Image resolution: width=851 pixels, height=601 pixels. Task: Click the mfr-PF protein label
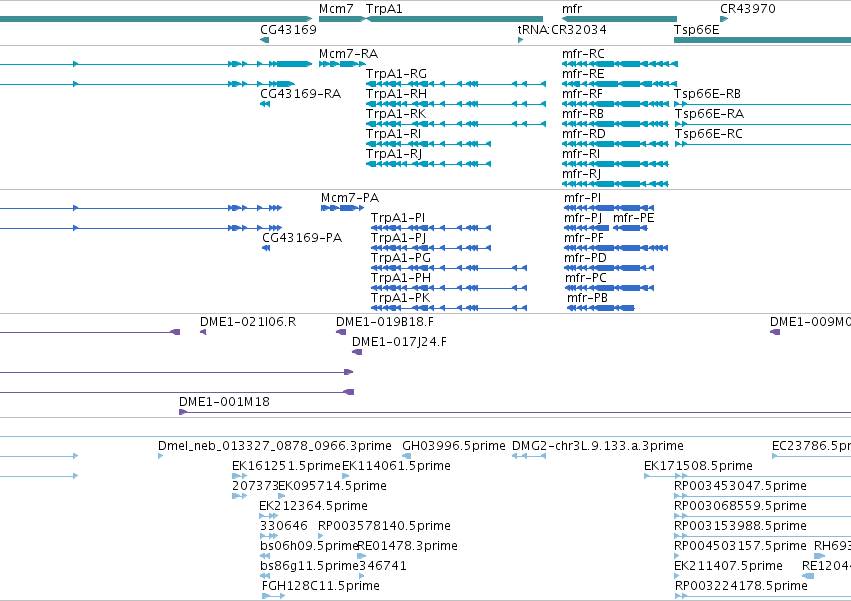pyautogui.click(x=584, y=238)
